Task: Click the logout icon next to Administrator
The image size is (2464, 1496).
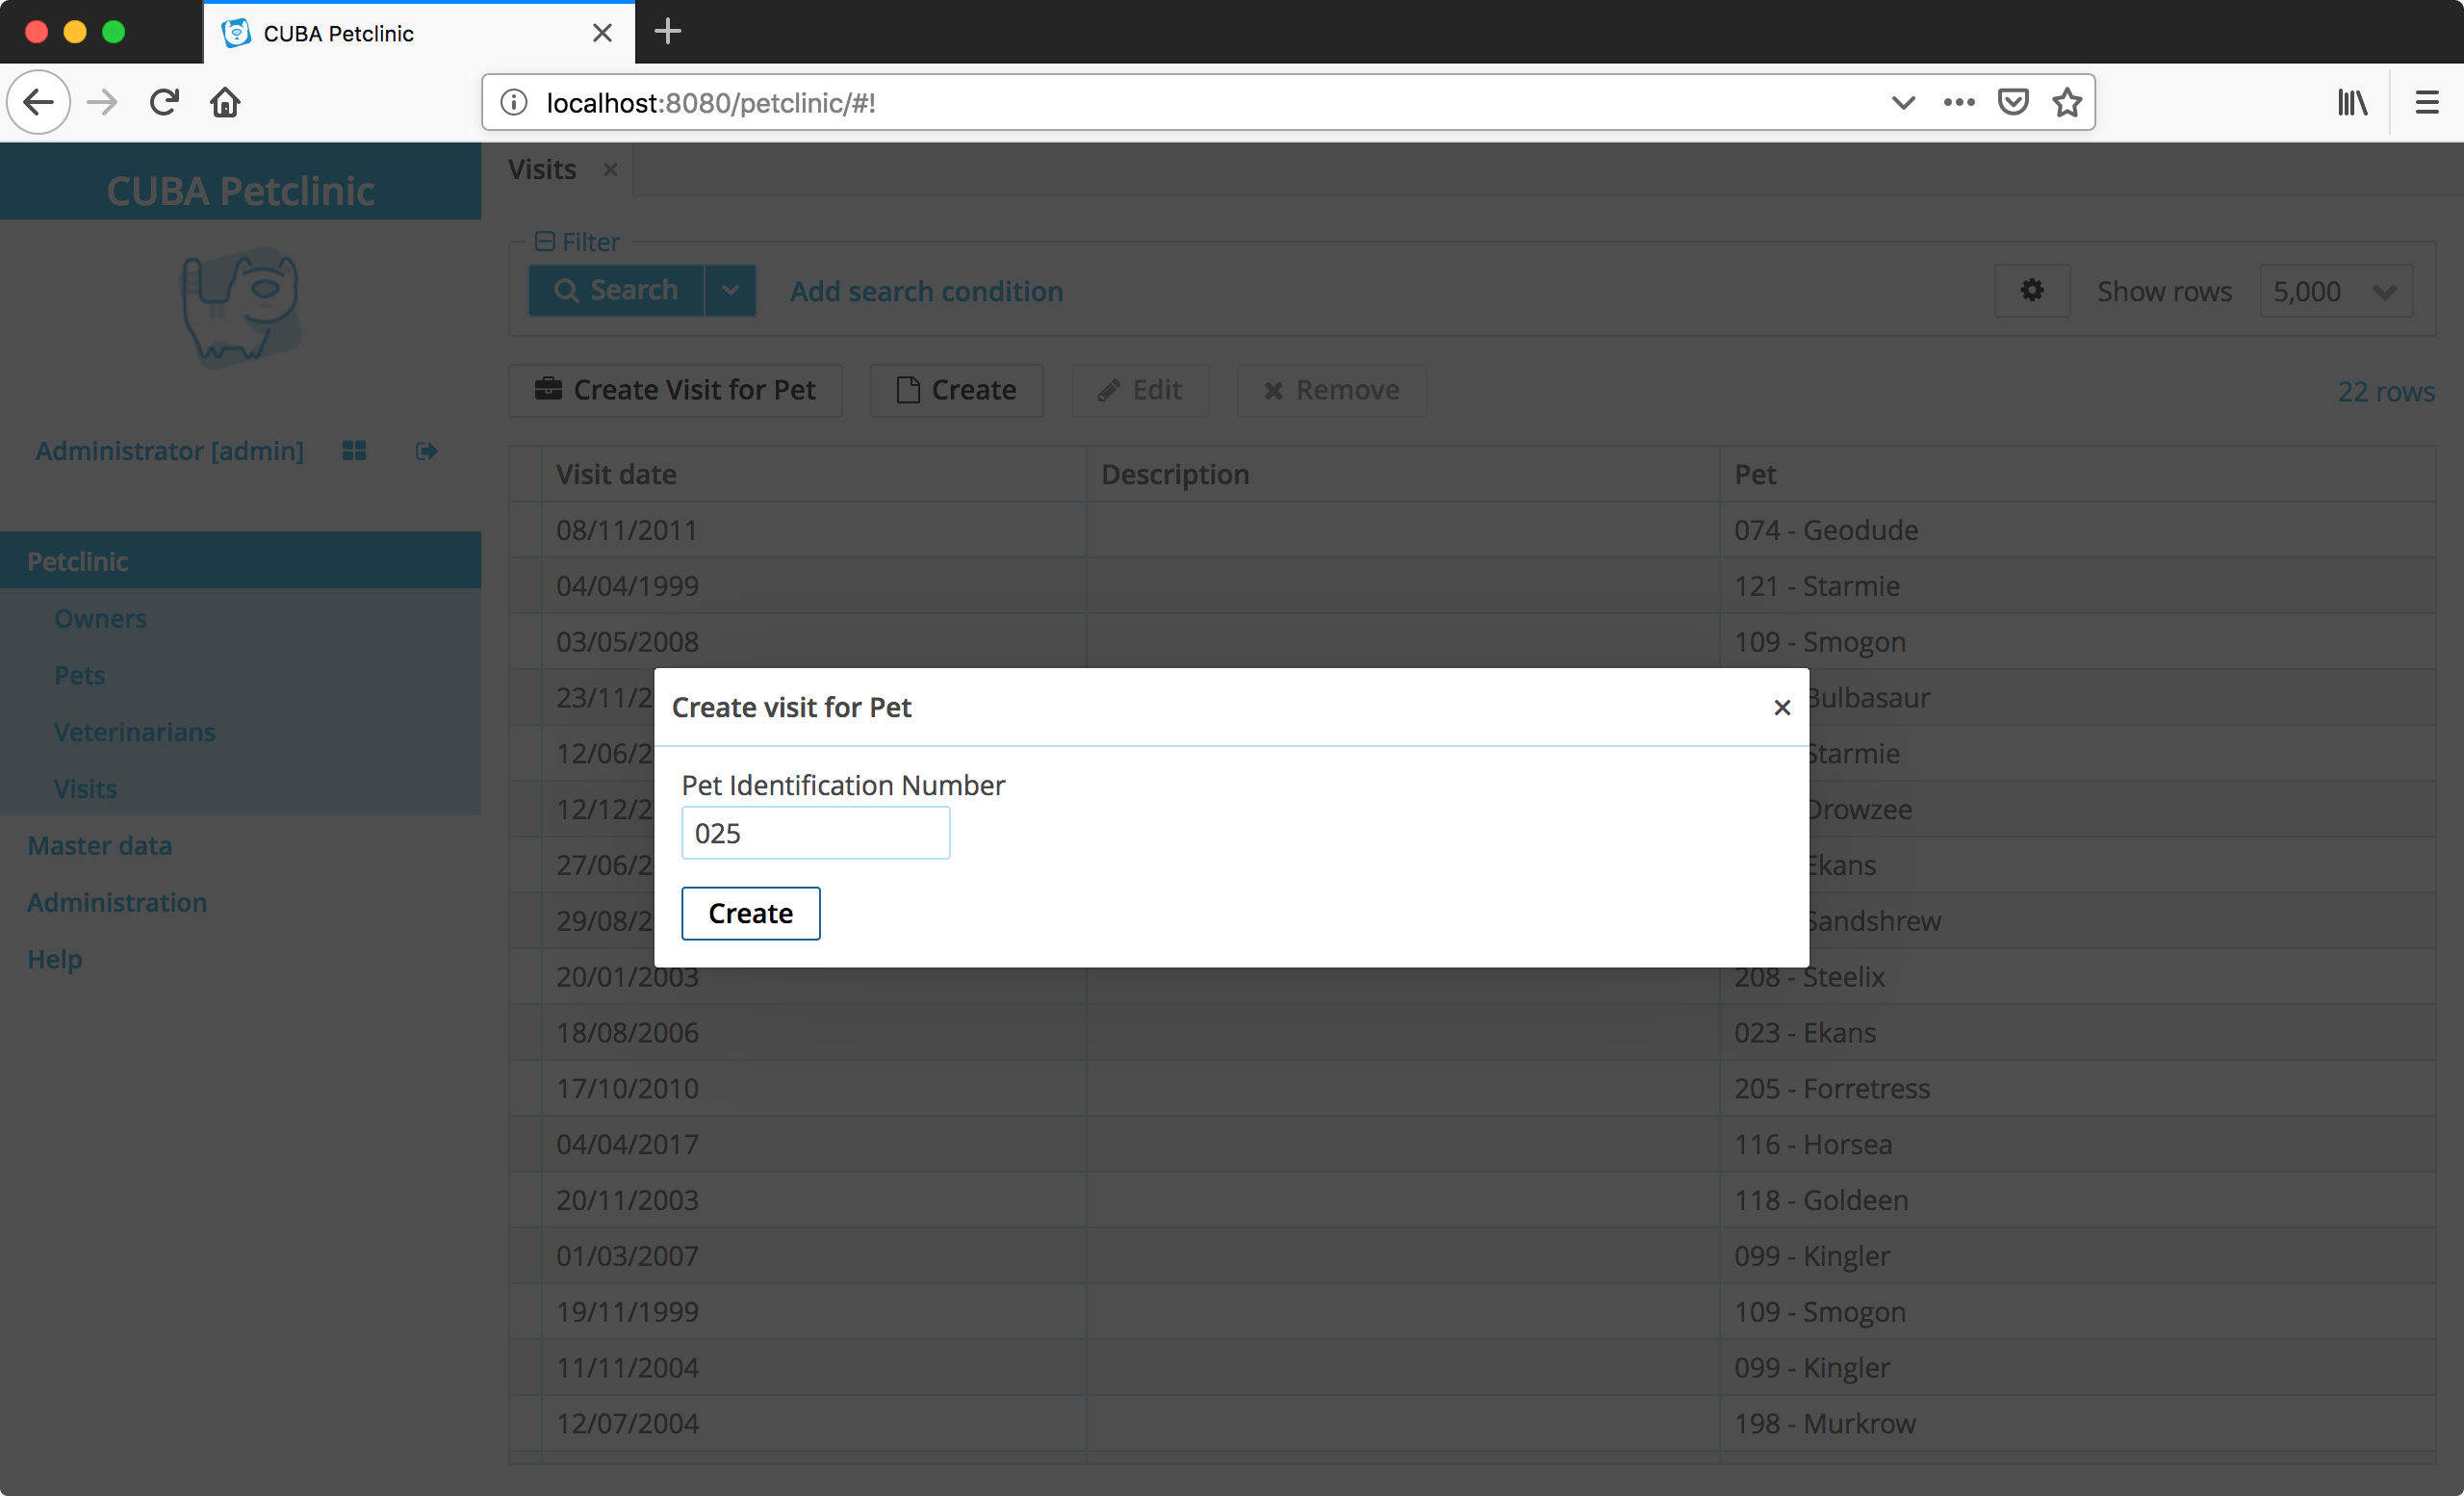Action: point(426,451)
